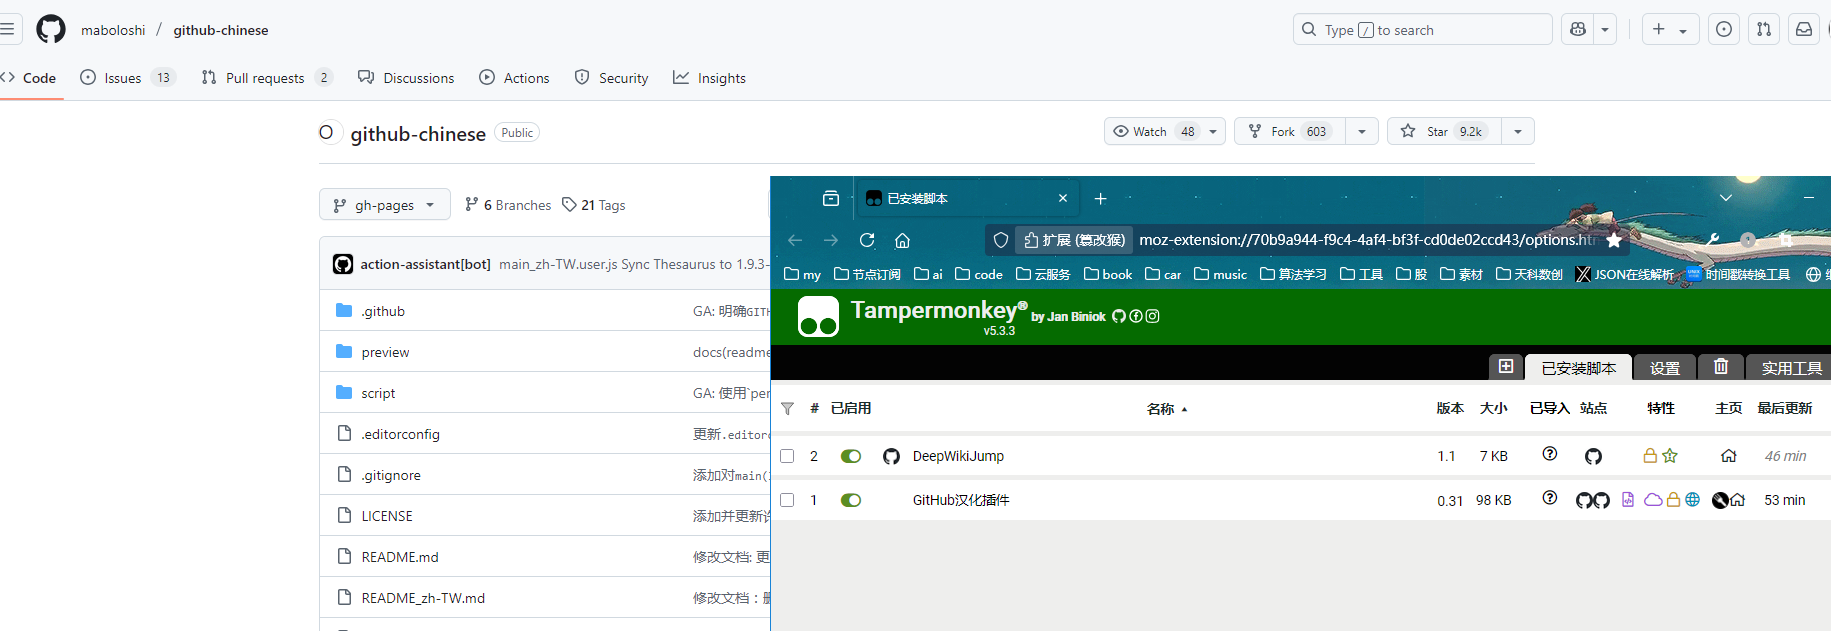Click the shield tracking protection icon
Viewport: 1831px width, 631px height.
[x=1000, y=240]
